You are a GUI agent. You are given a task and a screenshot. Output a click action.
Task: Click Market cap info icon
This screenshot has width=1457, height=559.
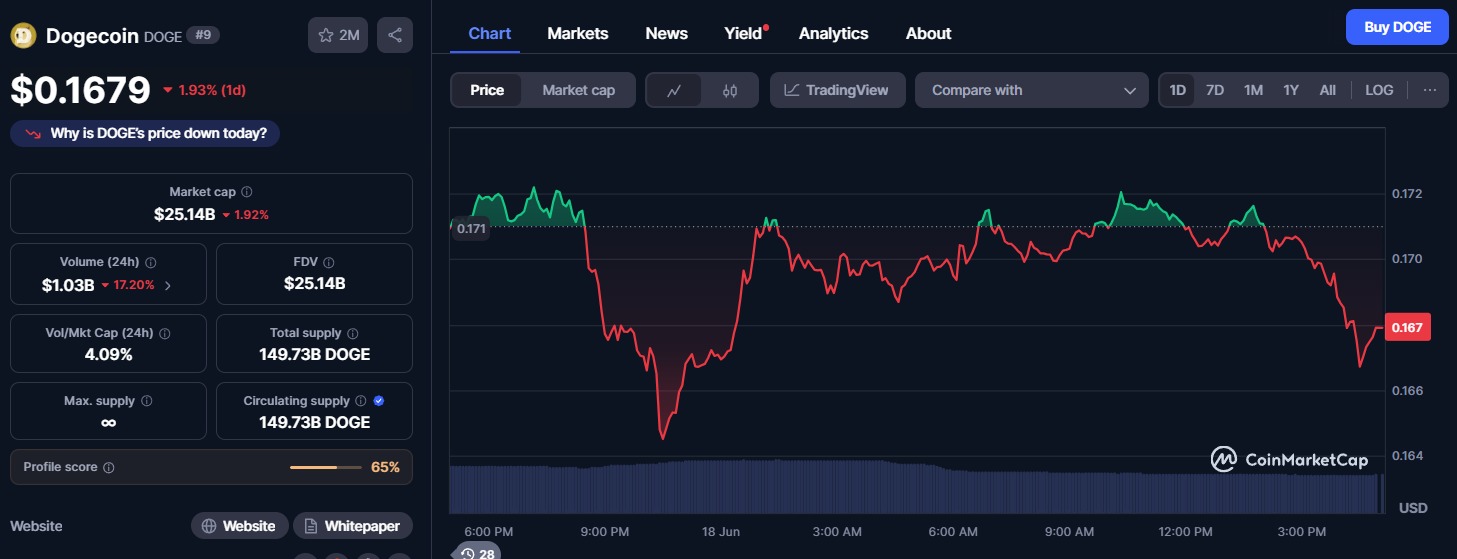(x=247, y=192)
